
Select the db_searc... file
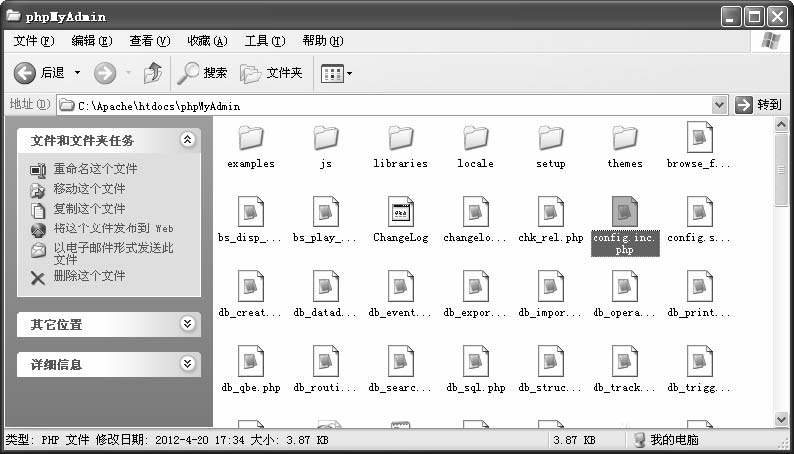point(400,369)
